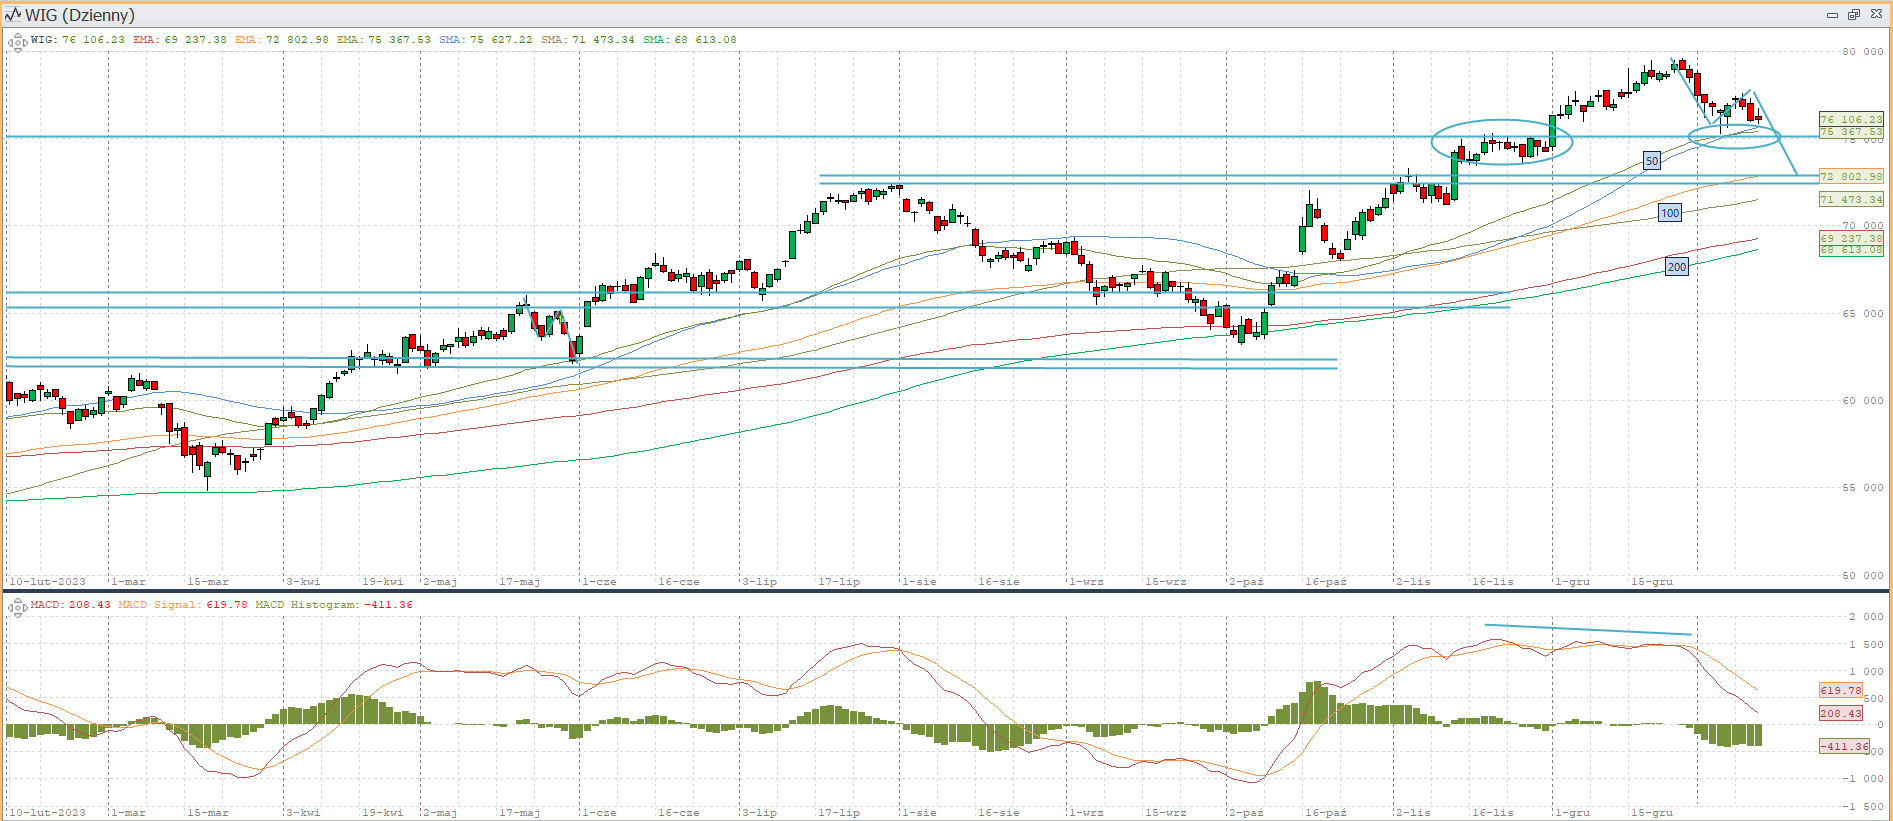
Task: Click the MACD Histogram legend label
Action: coord(305,605)
